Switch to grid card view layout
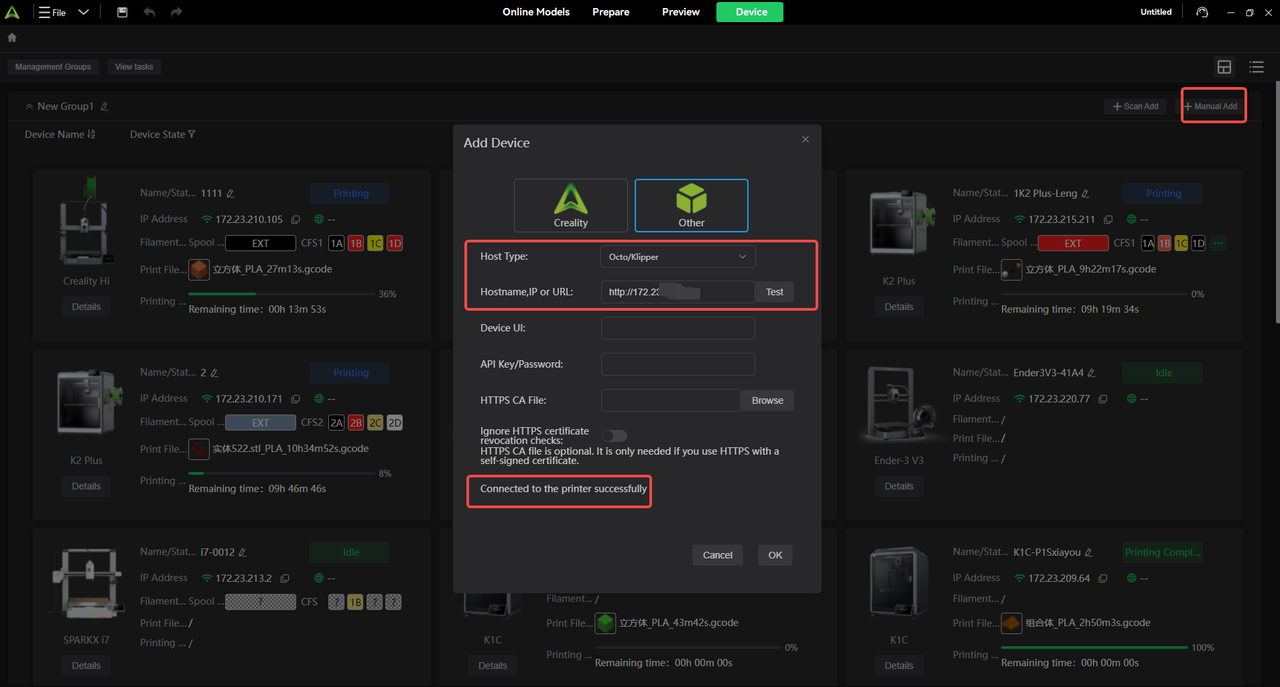 point(1224,67)
